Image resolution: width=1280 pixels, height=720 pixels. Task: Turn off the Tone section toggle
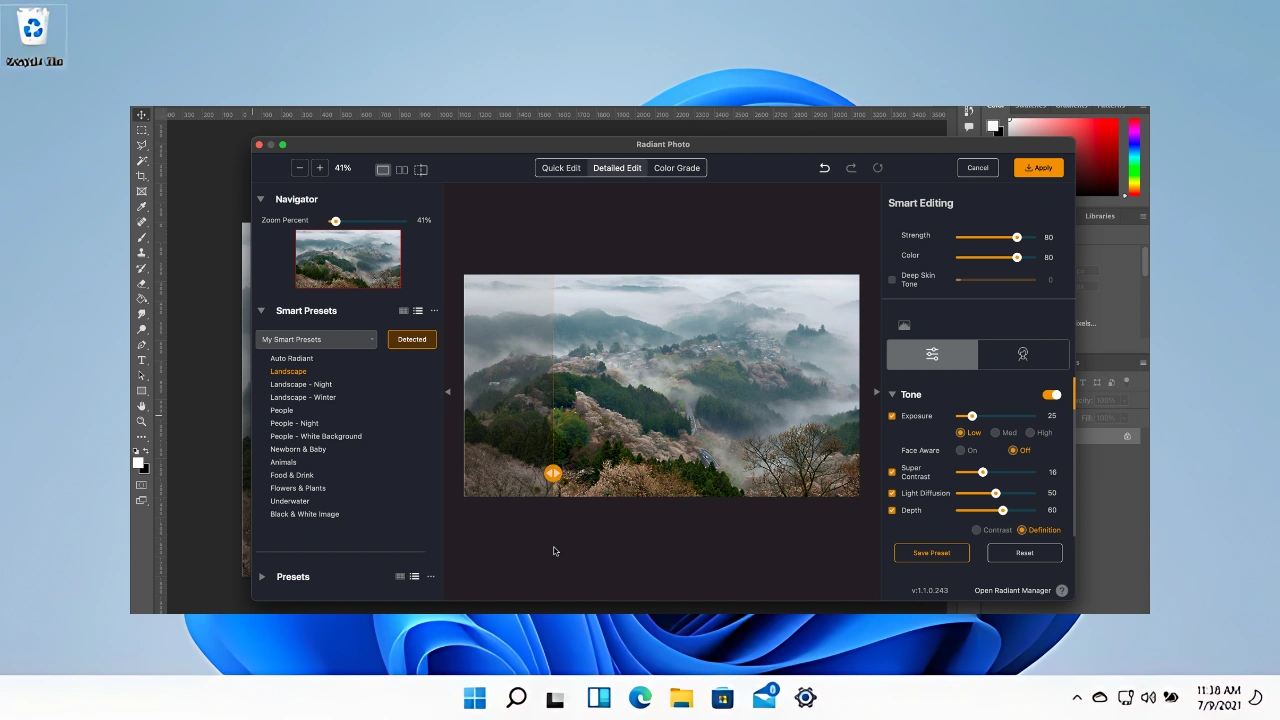click(x=1051, y=395)
